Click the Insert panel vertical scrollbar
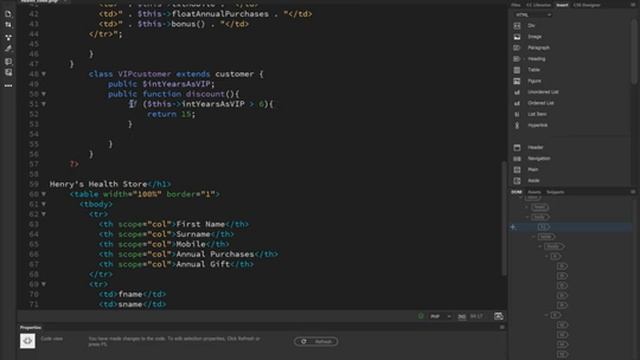640x360 pixels. tap(634, 51)
